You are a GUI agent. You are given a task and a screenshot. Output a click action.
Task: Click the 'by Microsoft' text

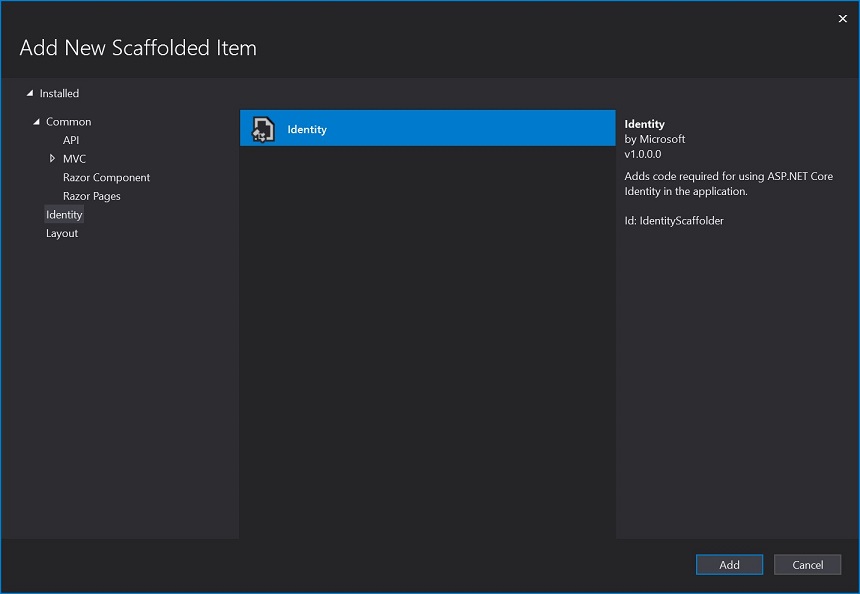point(654,139)
